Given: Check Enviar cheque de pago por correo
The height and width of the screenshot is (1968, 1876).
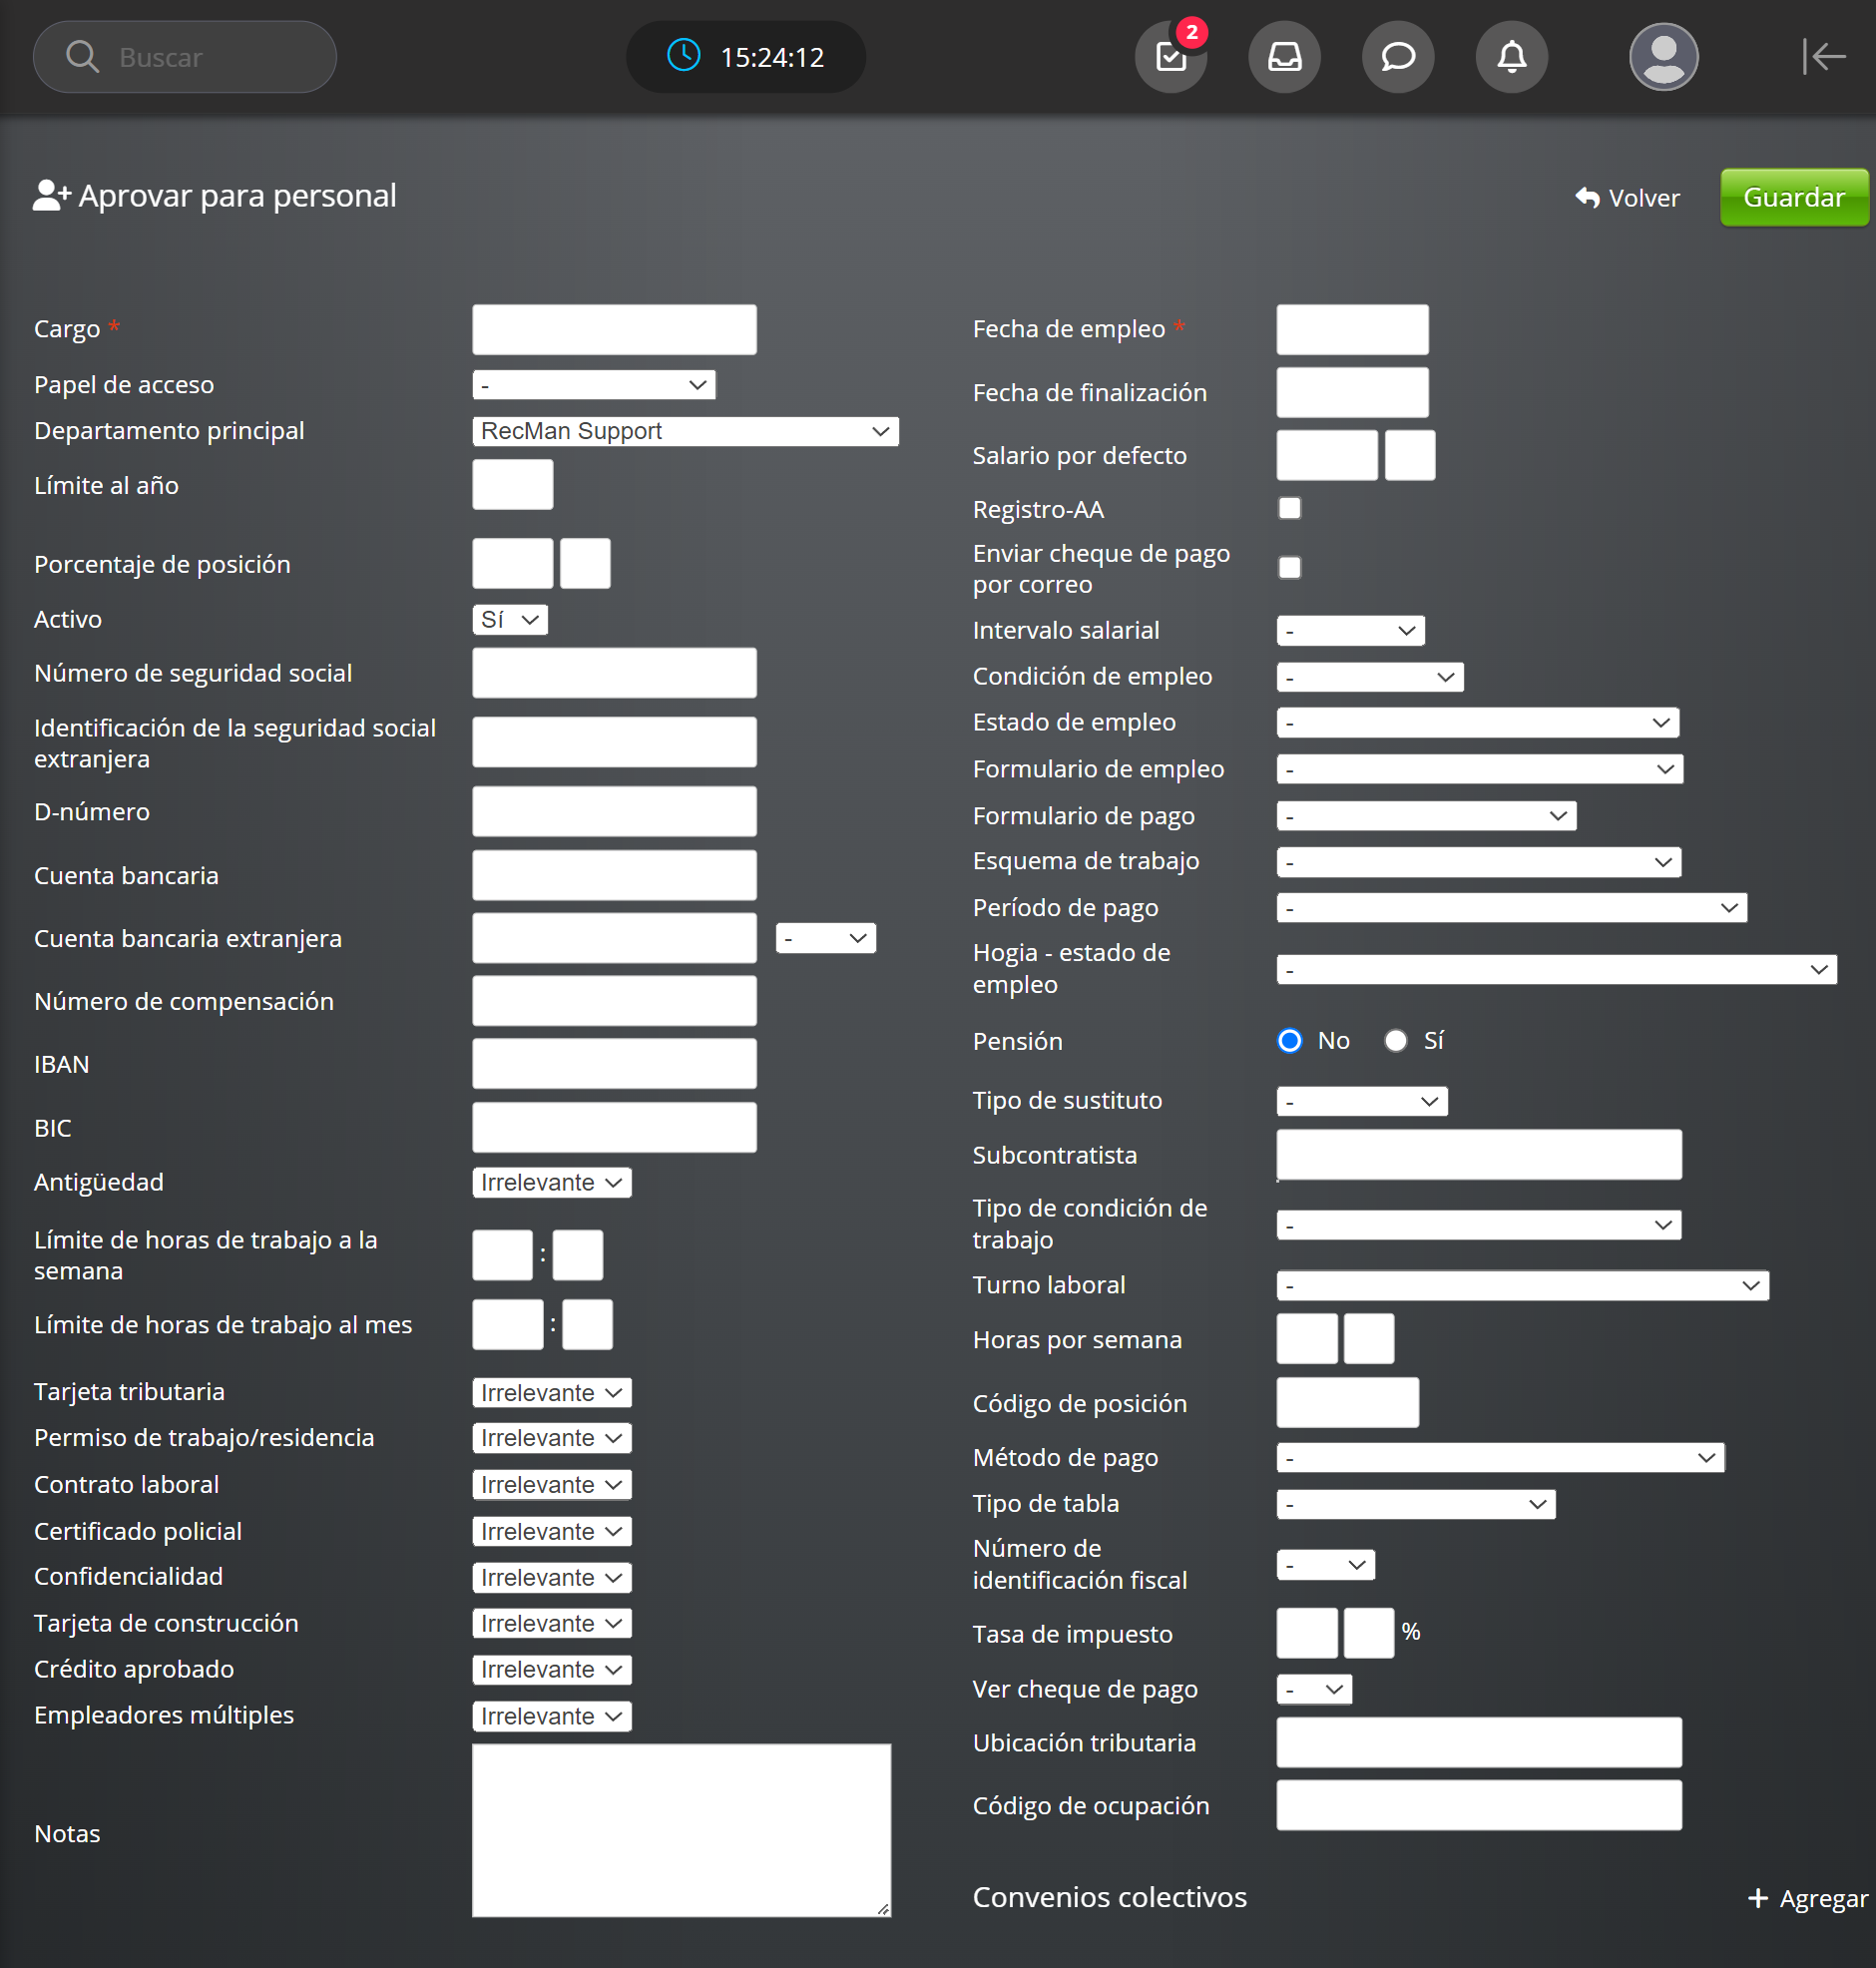Looking at the screenshot, I should point(1290,568).
